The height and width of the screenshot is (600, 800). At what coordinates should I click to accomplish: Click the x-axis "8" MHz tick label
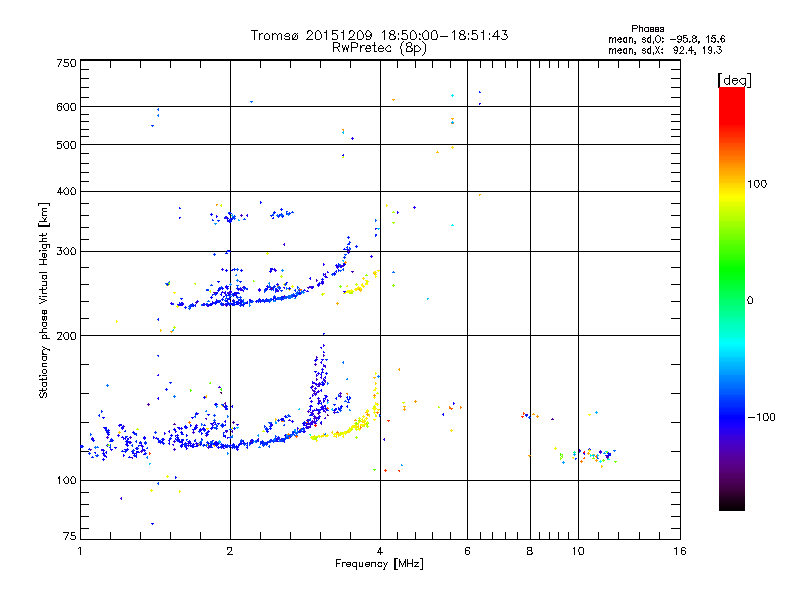click(530, 551)
